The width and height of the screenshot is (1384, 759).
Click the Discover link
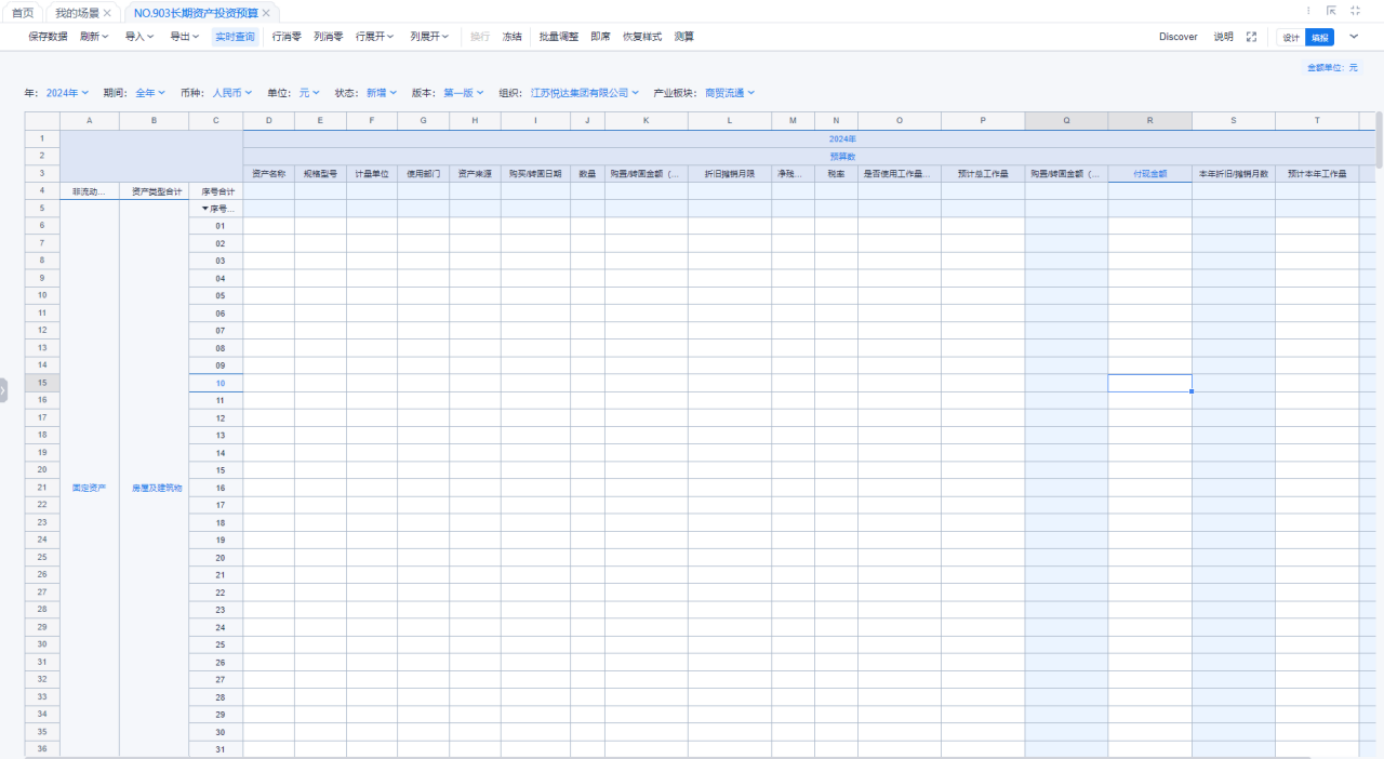tap(1178, 37)
